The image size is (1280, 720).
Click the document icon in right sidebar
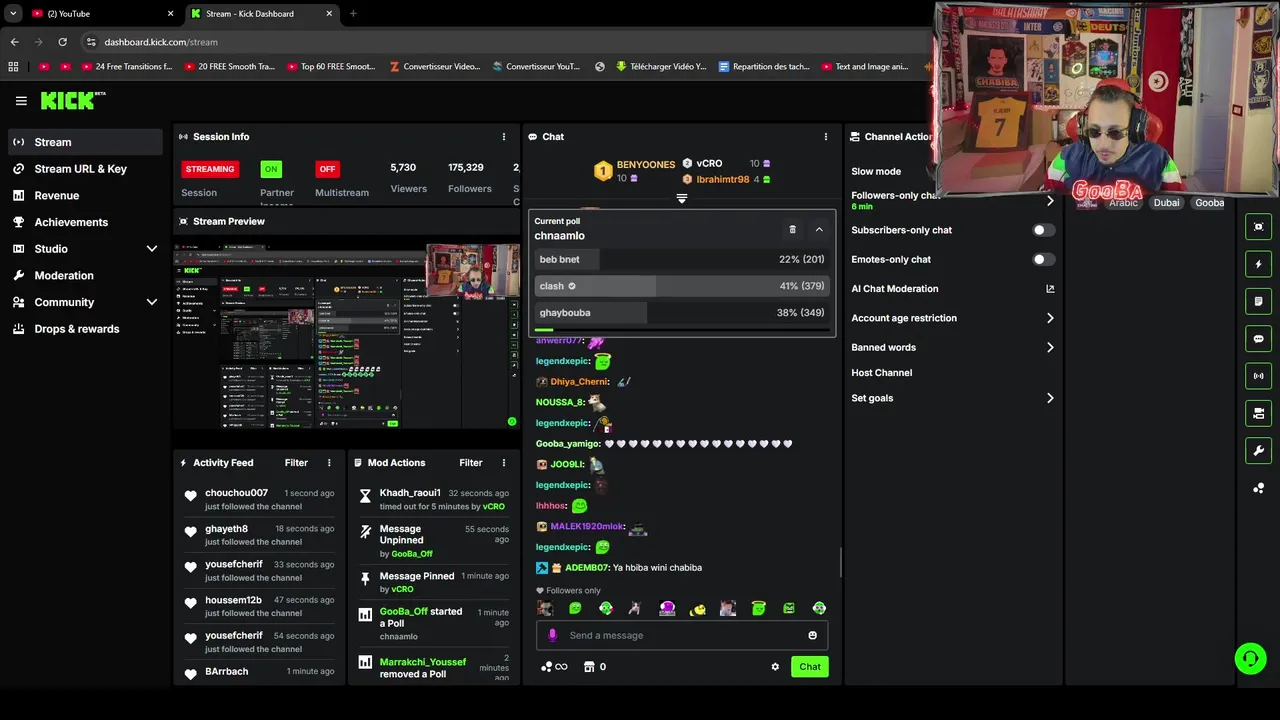pos(1259,301)
